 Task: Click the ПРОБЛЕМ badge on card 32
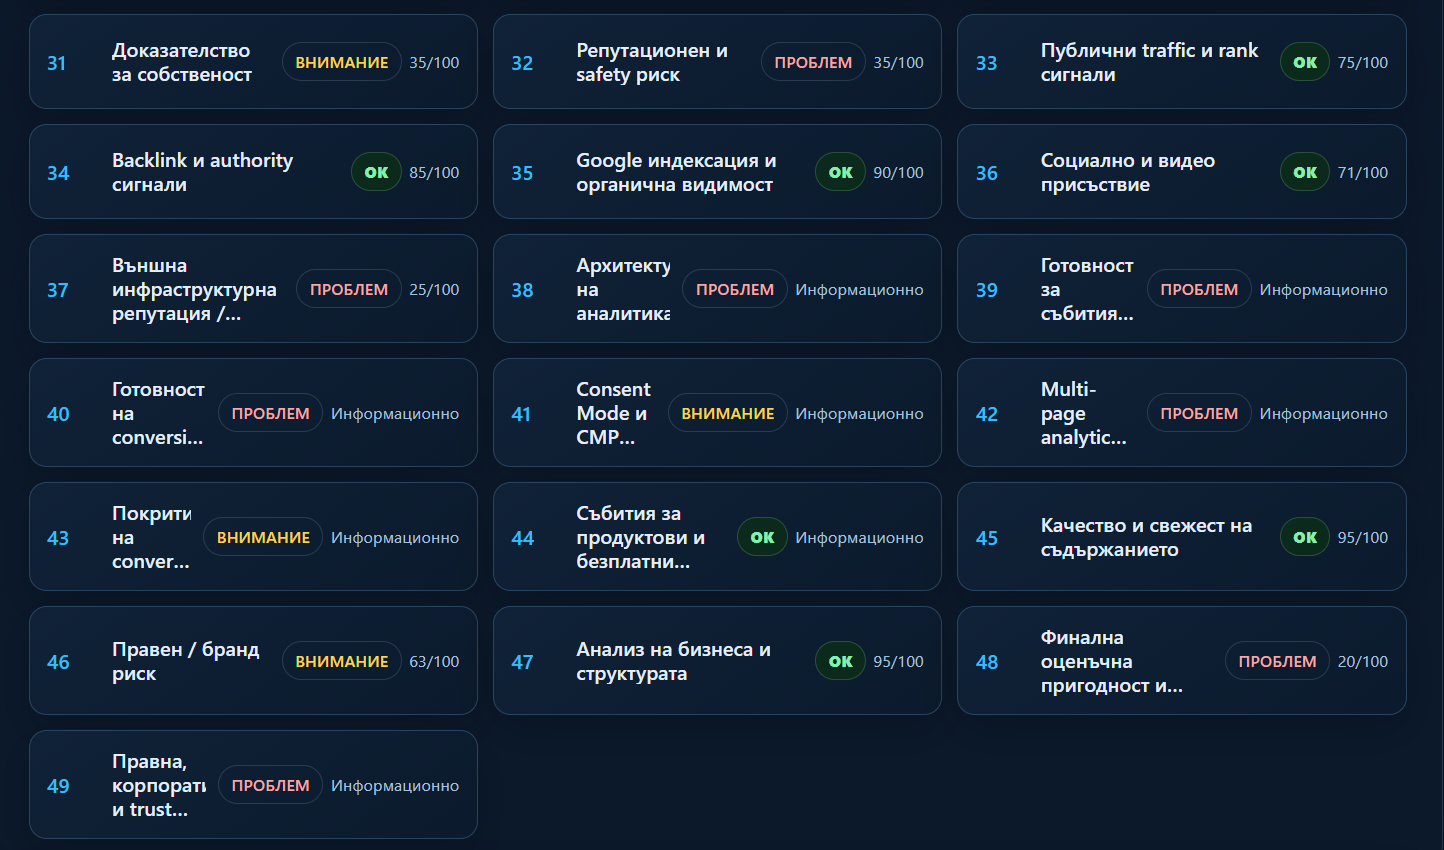tap(813, 62)
